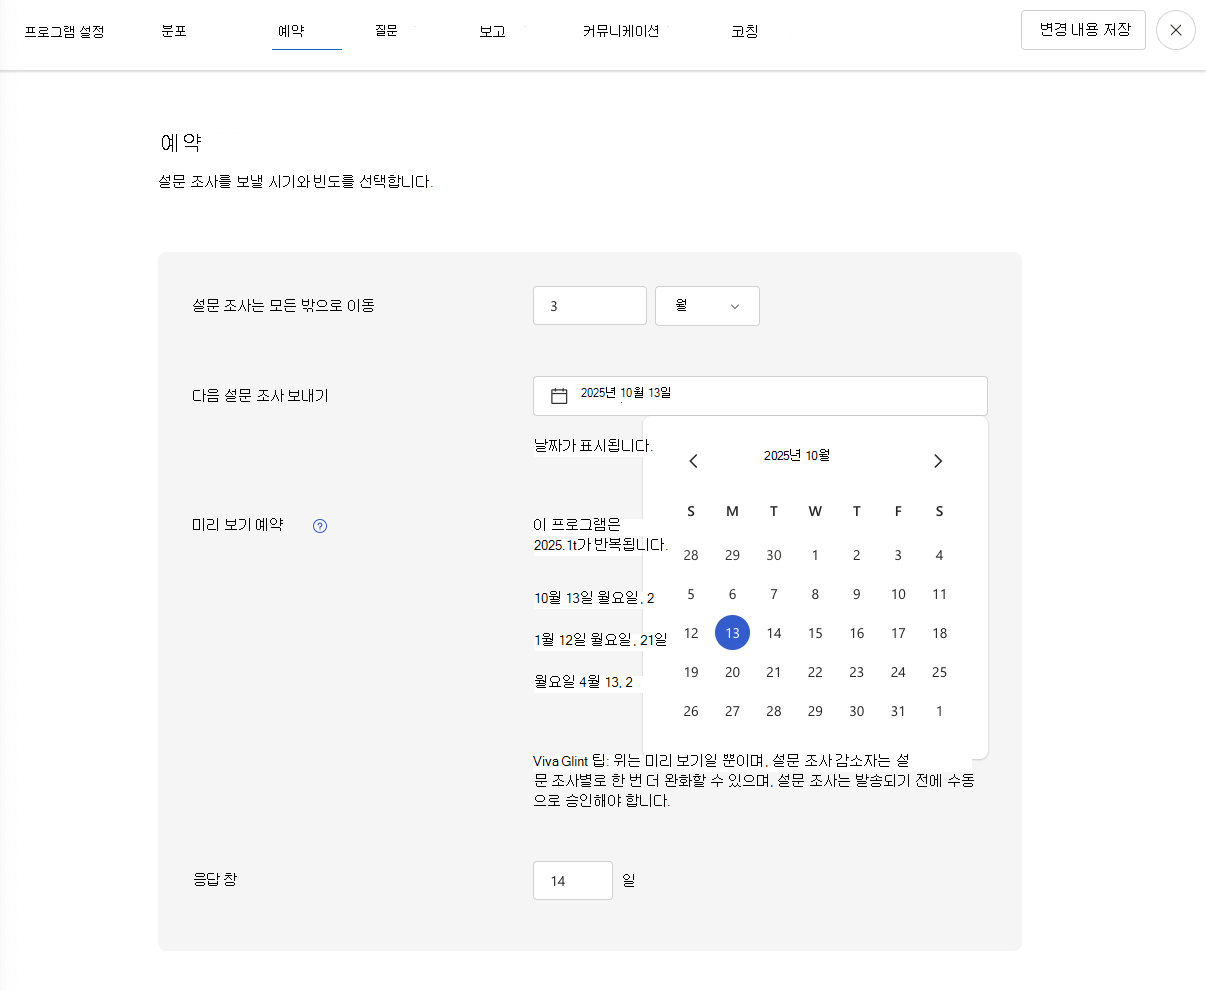
Task: Click the selected date 13 in calendar
Action: pos(732,632)
